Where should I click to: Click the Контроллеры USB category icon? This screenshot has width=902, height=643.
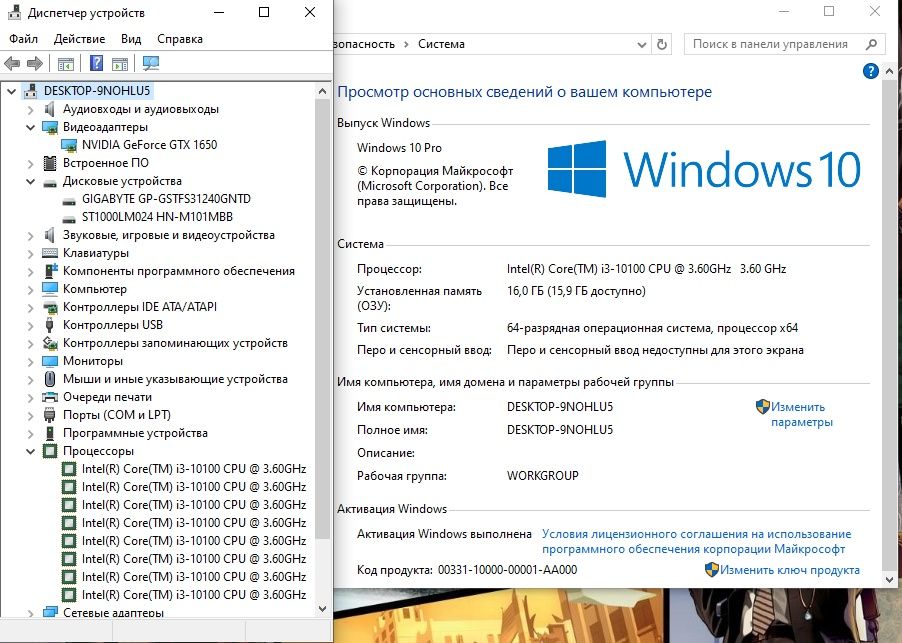coord(50,325)
